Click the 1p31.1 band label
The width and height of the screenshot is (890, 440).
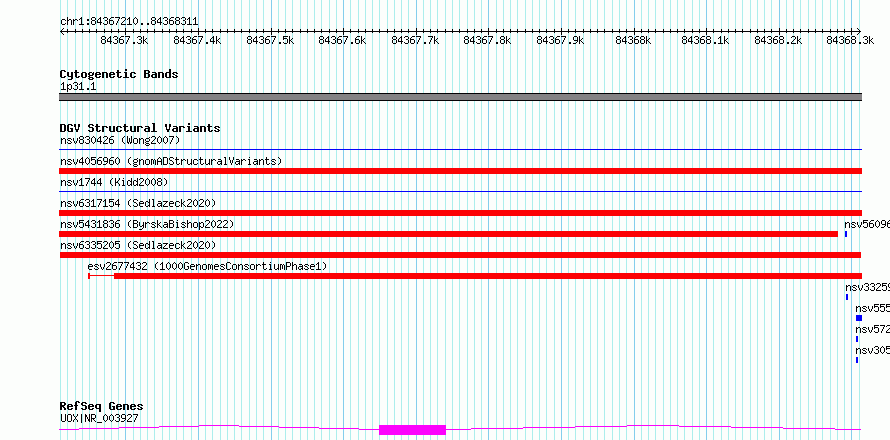pos(78,86)
